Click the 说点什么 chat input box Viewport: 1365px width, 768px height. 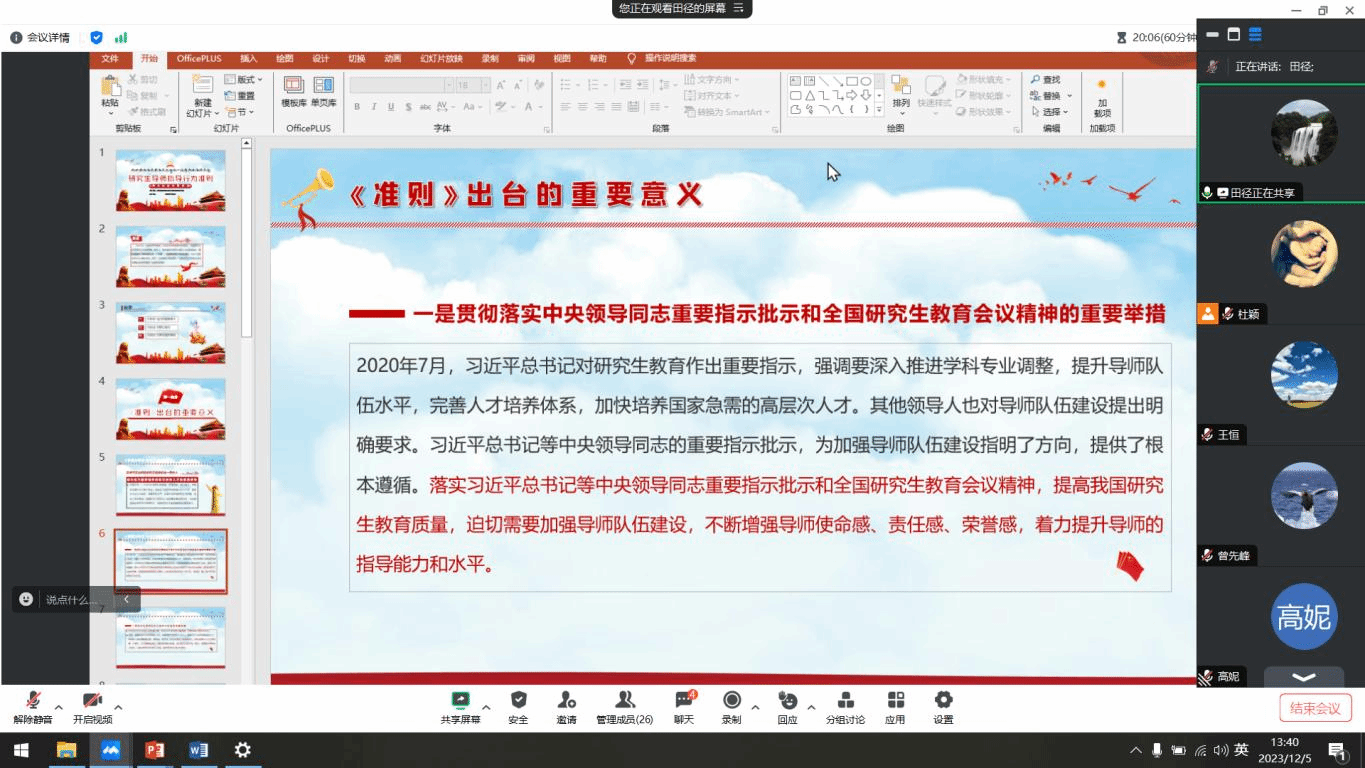click(x=72, y=600)
